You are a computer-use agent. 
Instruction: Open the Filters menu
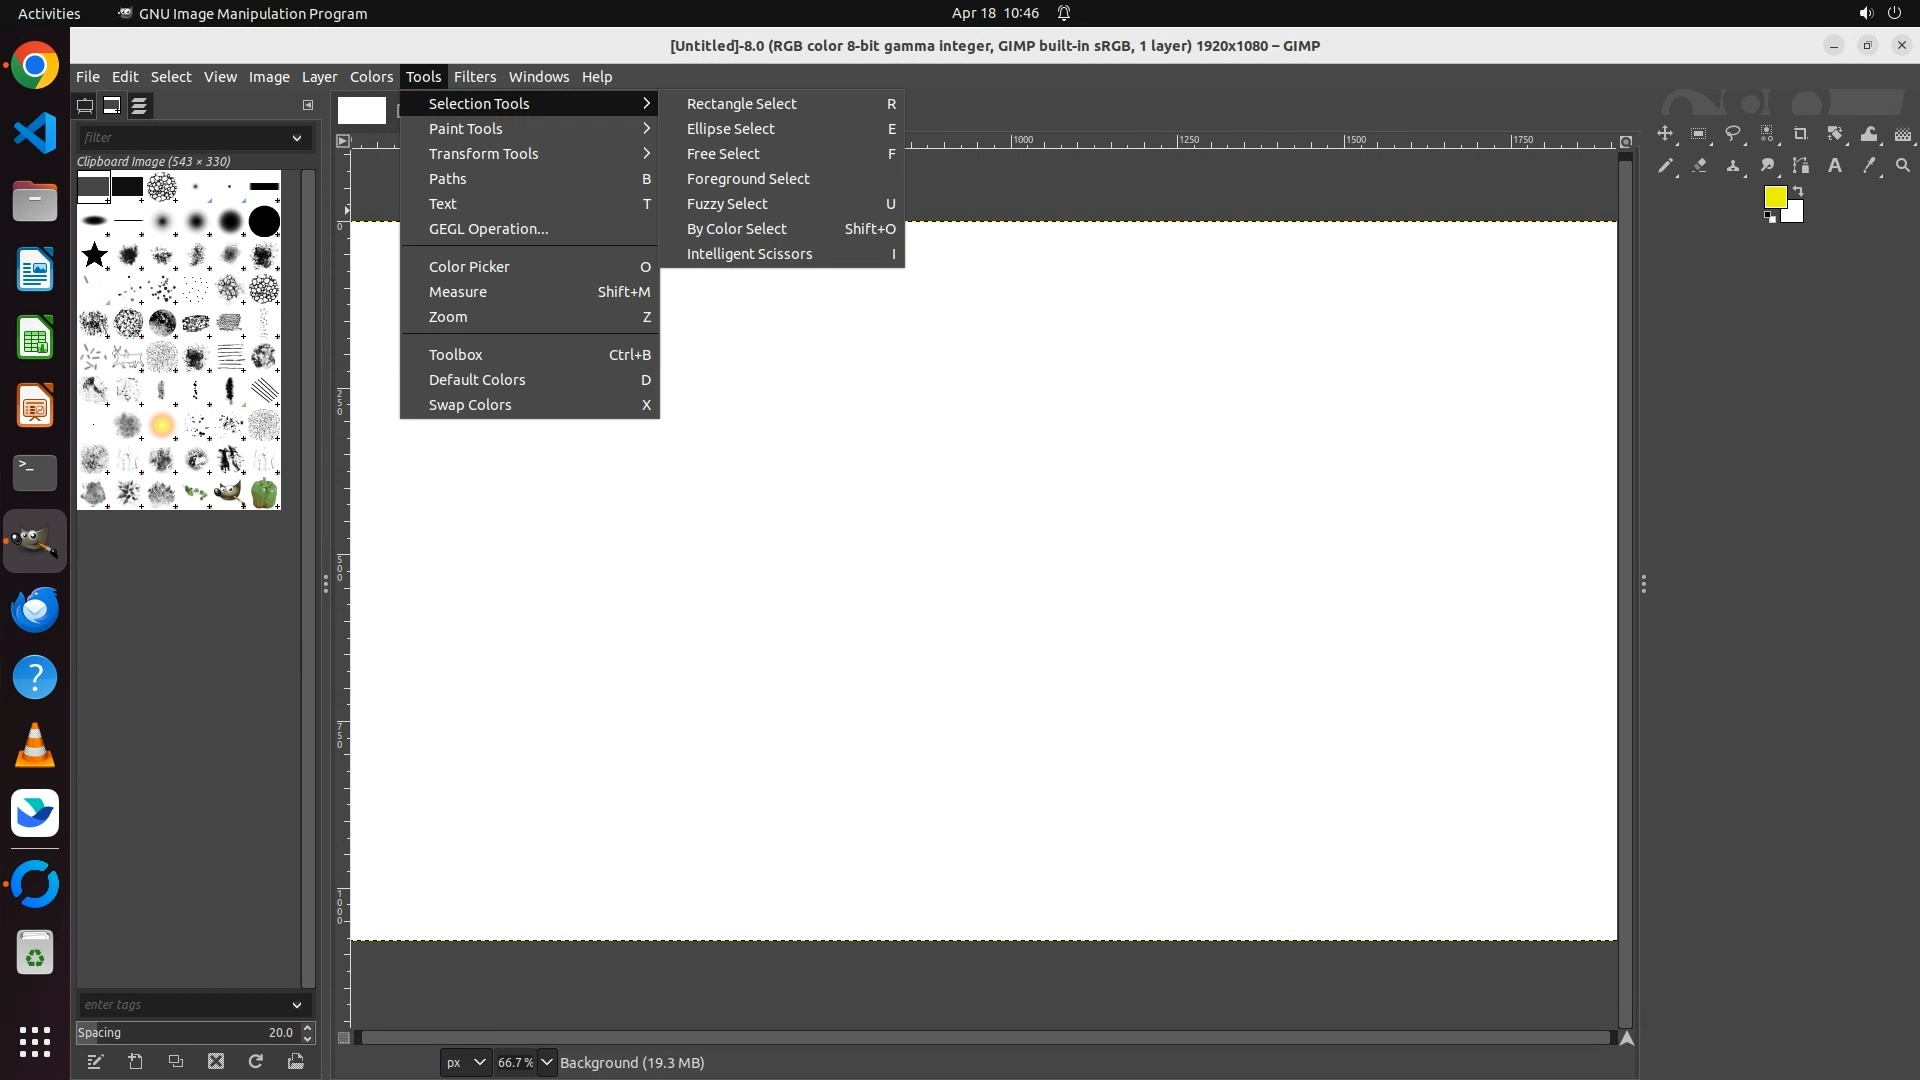tap(474, 77)
